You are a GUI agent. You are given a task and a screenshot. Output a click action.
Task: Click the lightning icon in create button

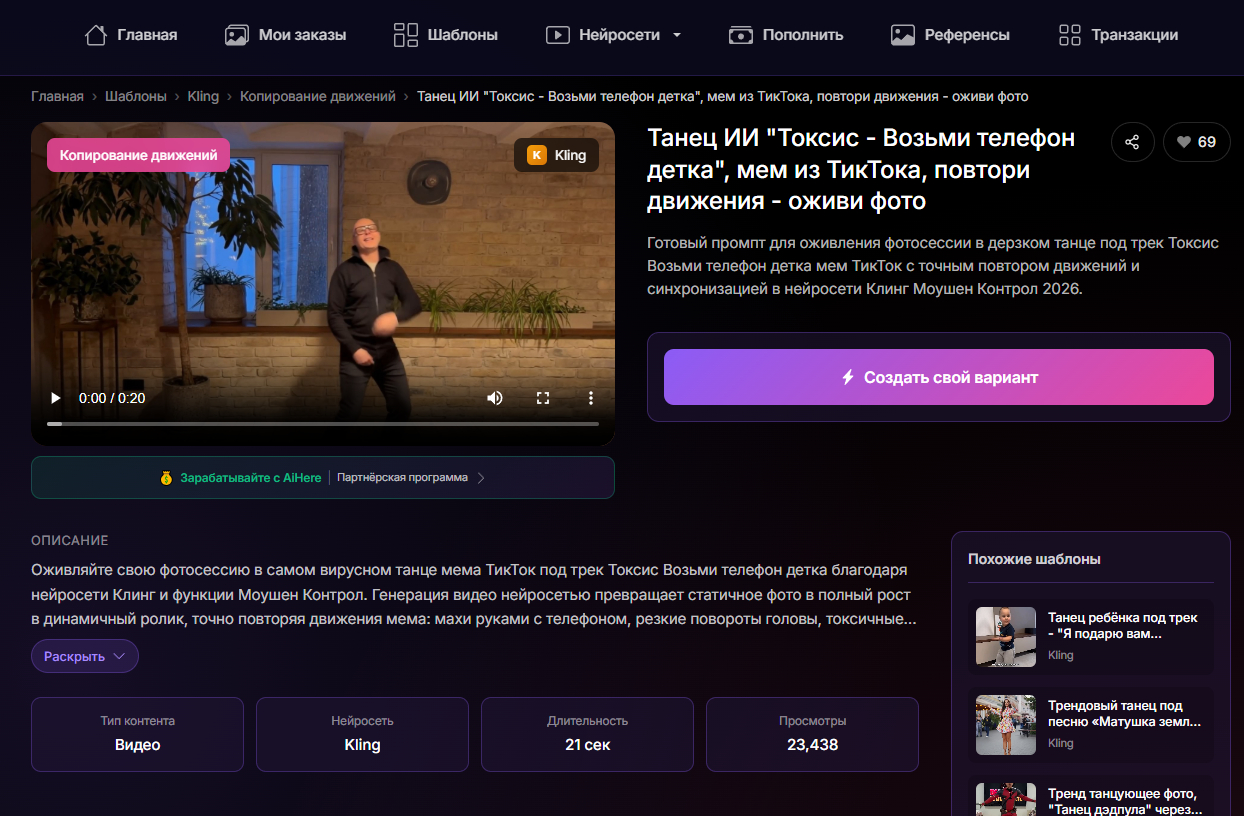(x=848, y=377)
